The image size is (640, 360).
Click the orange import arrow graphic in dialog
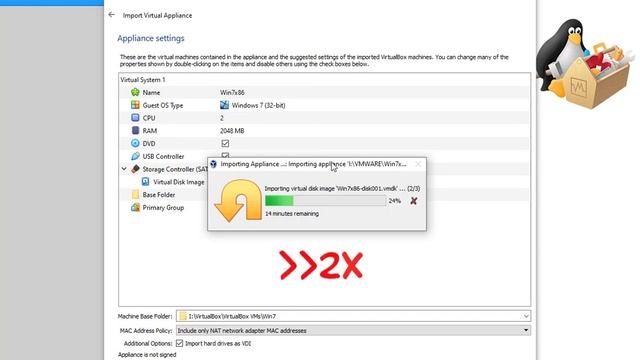(238, 200)
